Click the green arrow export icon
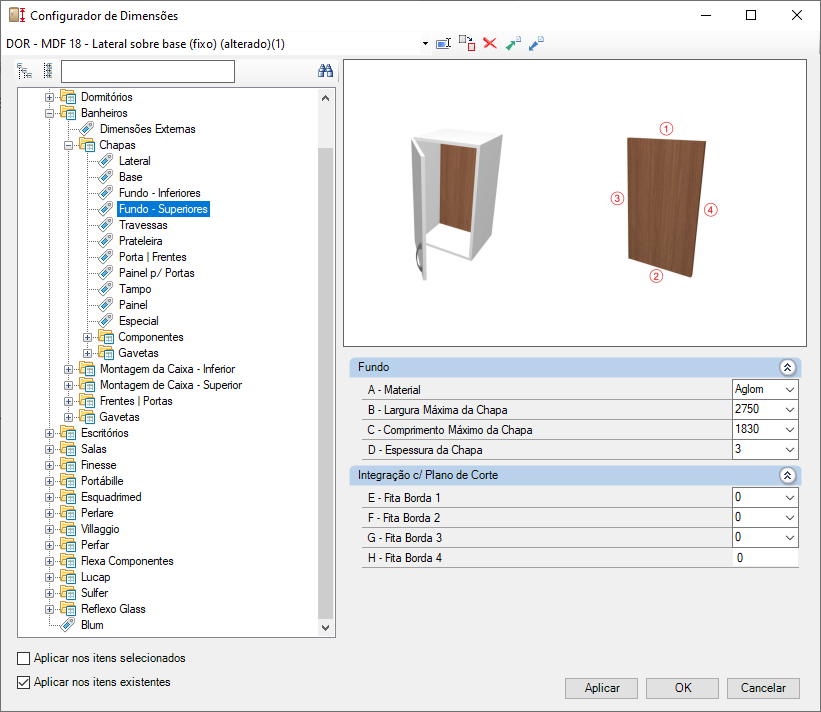The width and height of the screenshot is (821, 712). 513,43
